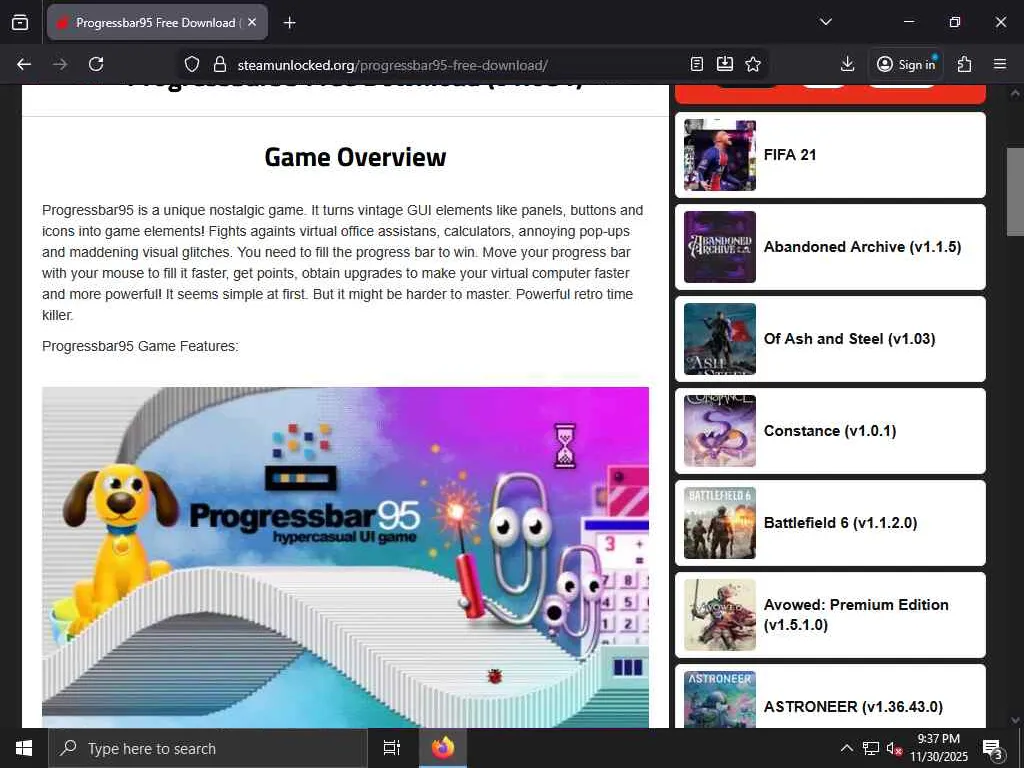Open Abandoned Archive (v1.1.5) link
Screen dimensions: 1024x768
pos(862,247)
